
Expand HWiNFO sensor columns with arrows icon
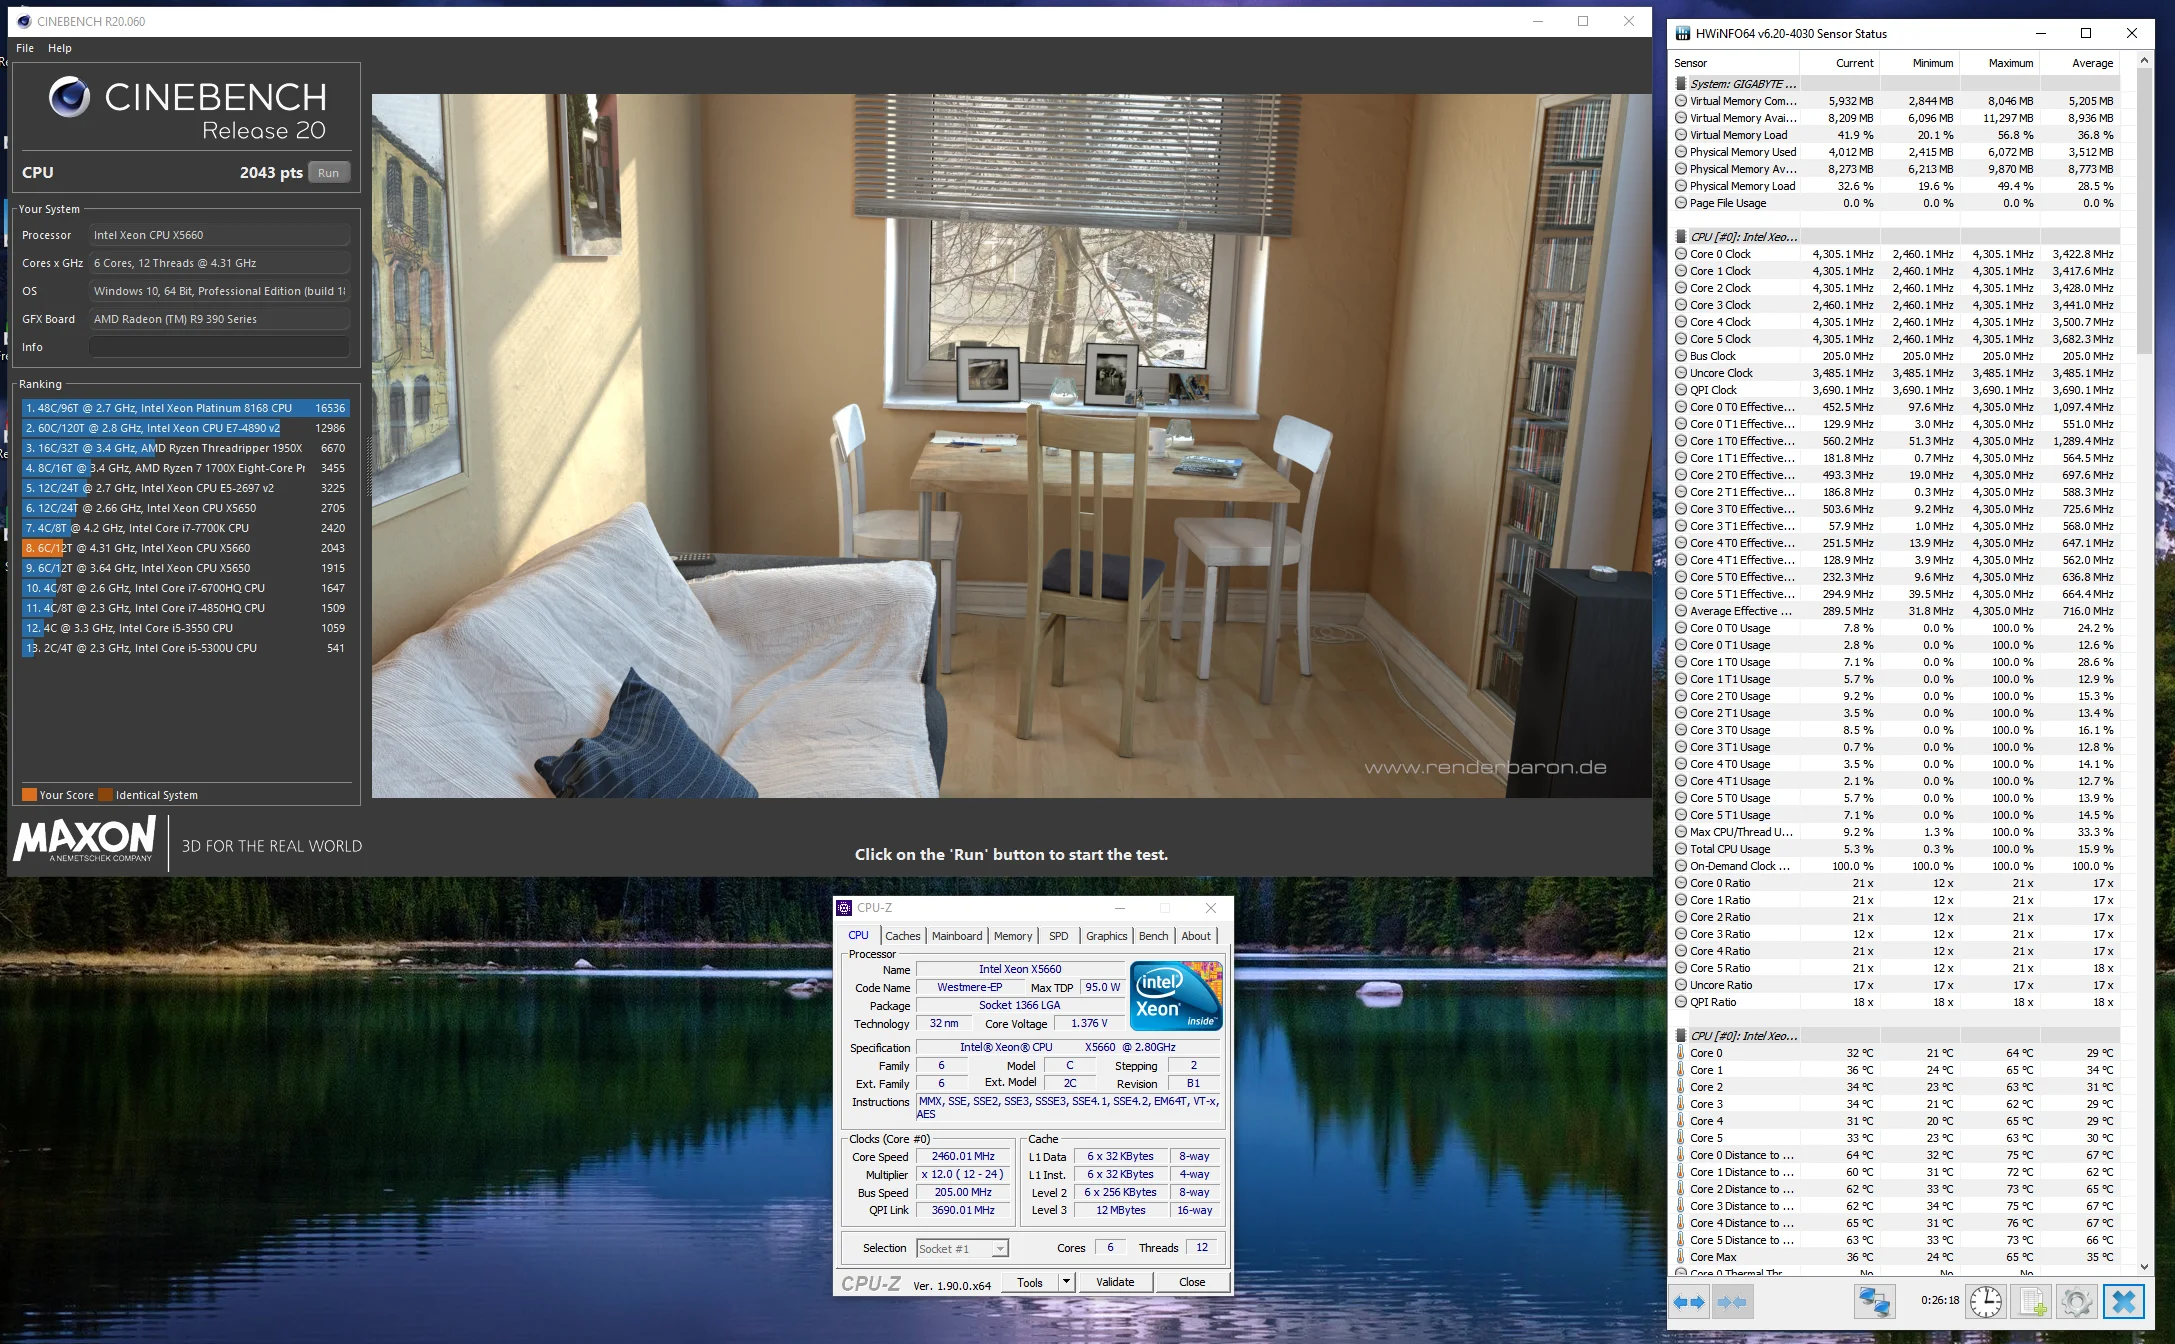click(1690, 1302)
